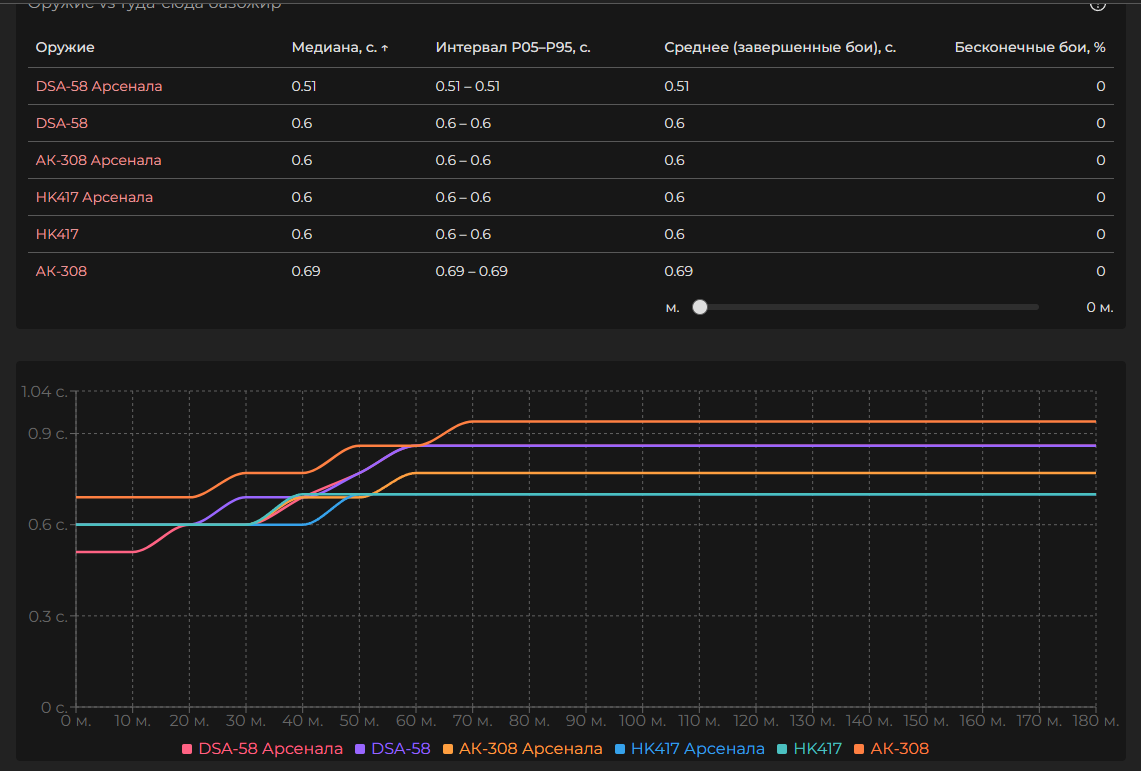Click the pink DSA-58 Арсенала legend square

point(187,749)
